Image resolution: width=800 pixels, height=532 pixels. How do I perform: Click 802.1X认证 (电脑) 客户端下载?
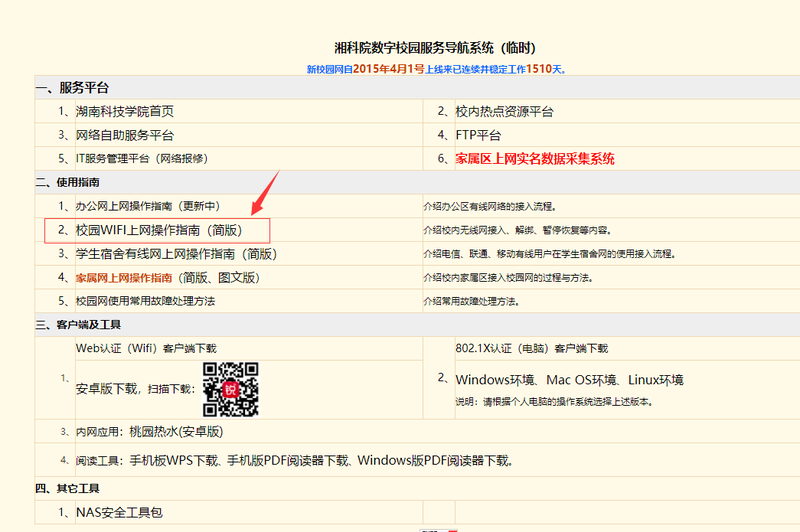coord(531,348)
